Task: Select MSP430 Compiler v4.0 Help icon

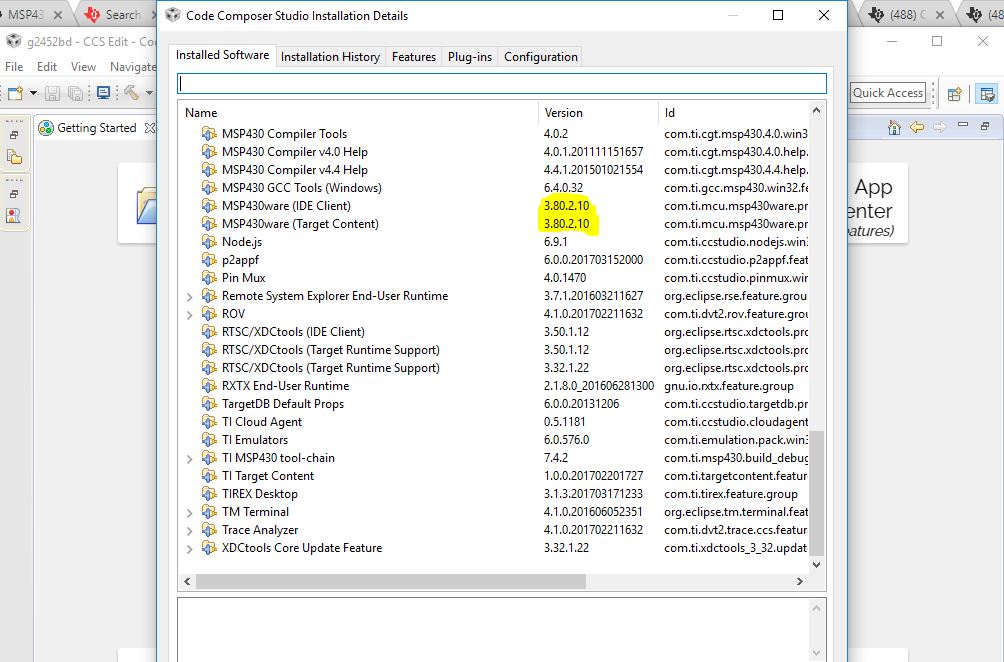Action: [x=209, y=151]
